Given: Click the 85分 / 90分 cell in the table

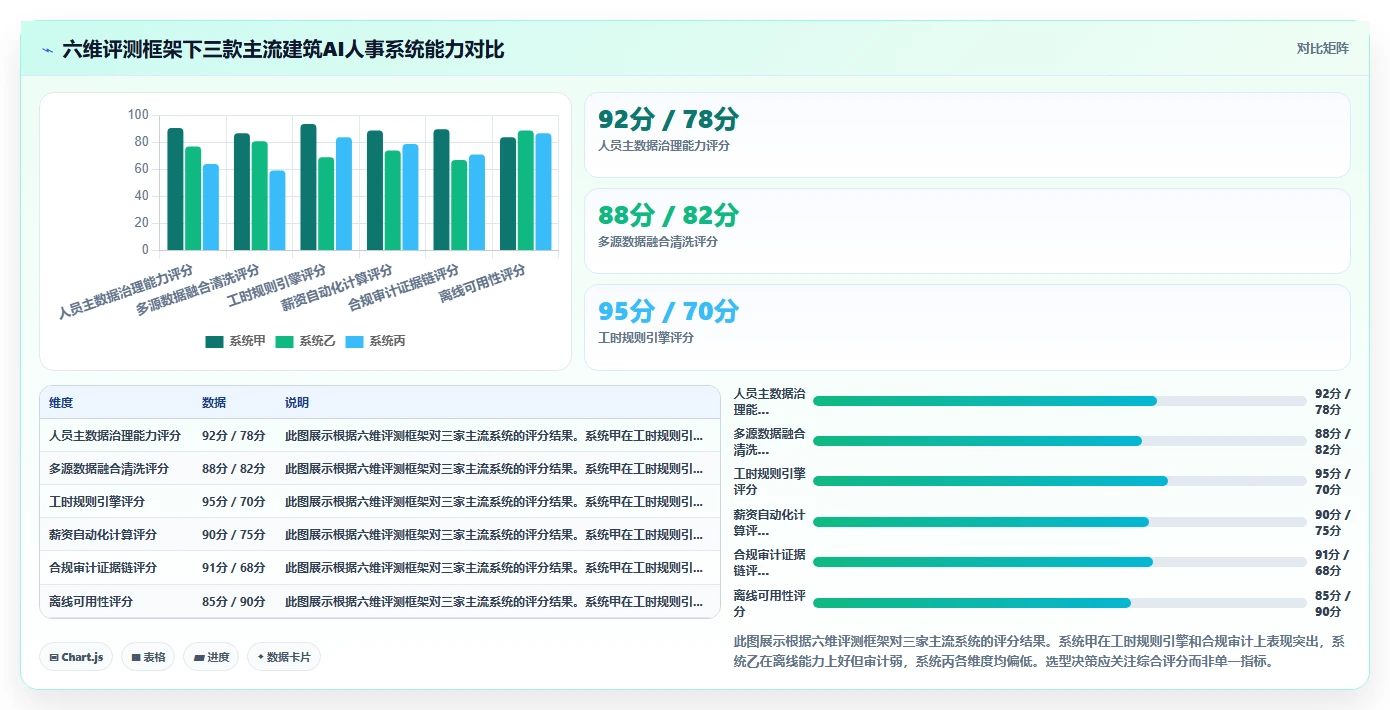Looking at the screenshot, I should (x=234, y=602).
